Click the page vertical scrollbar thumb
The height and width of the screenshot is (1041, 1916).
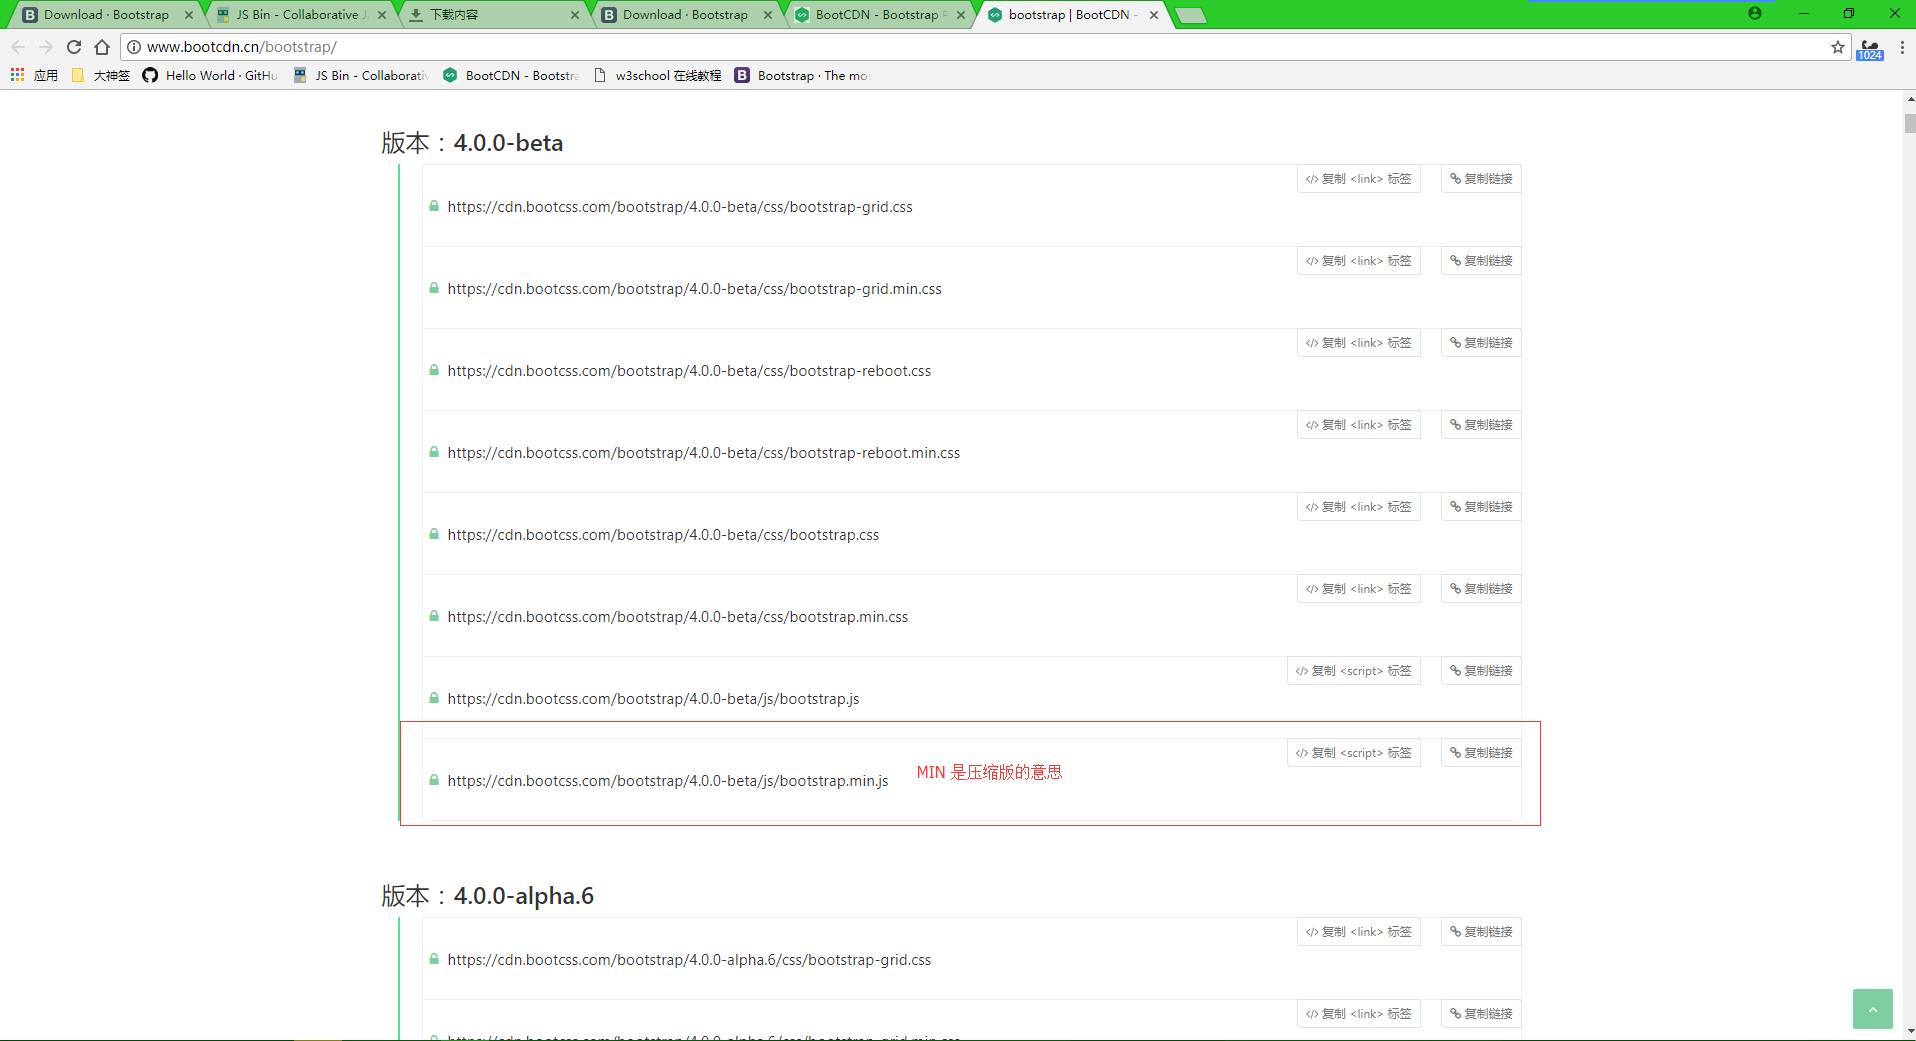click(1909, 123)
